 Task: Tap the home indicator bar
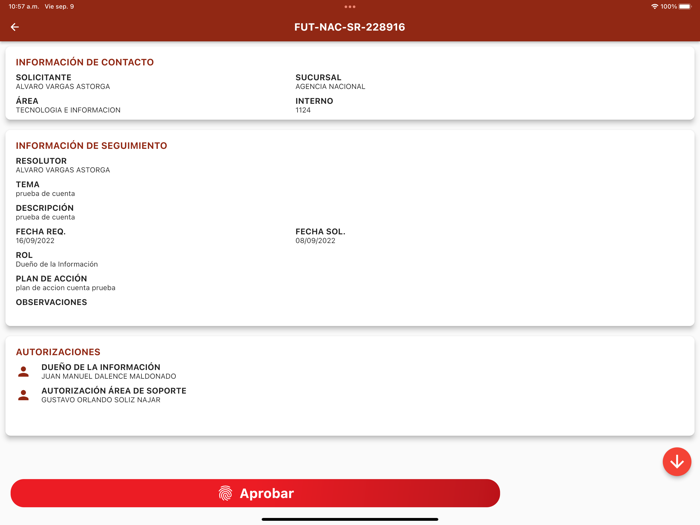click(350, 519)
